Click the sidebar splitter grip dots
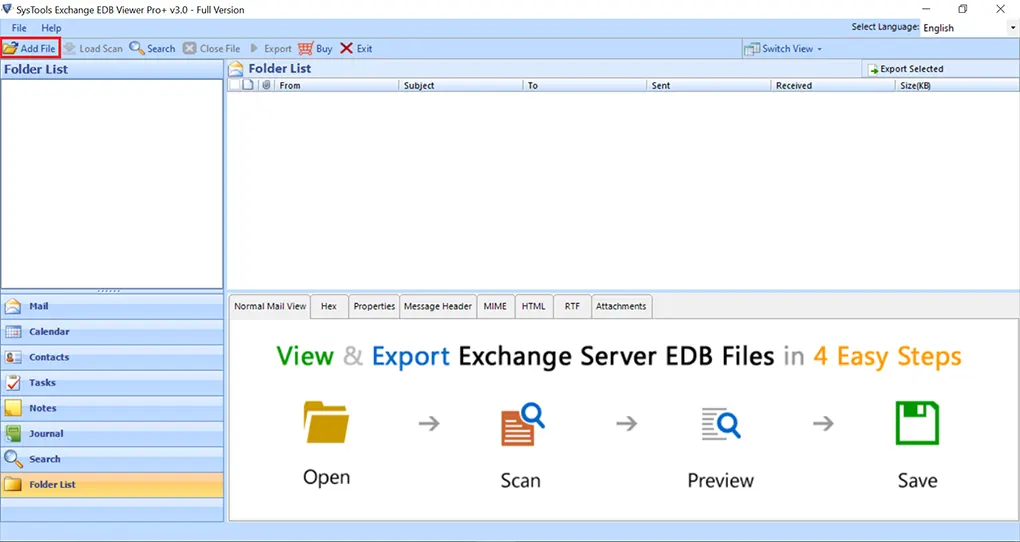1020x542 pixels. 109,291
